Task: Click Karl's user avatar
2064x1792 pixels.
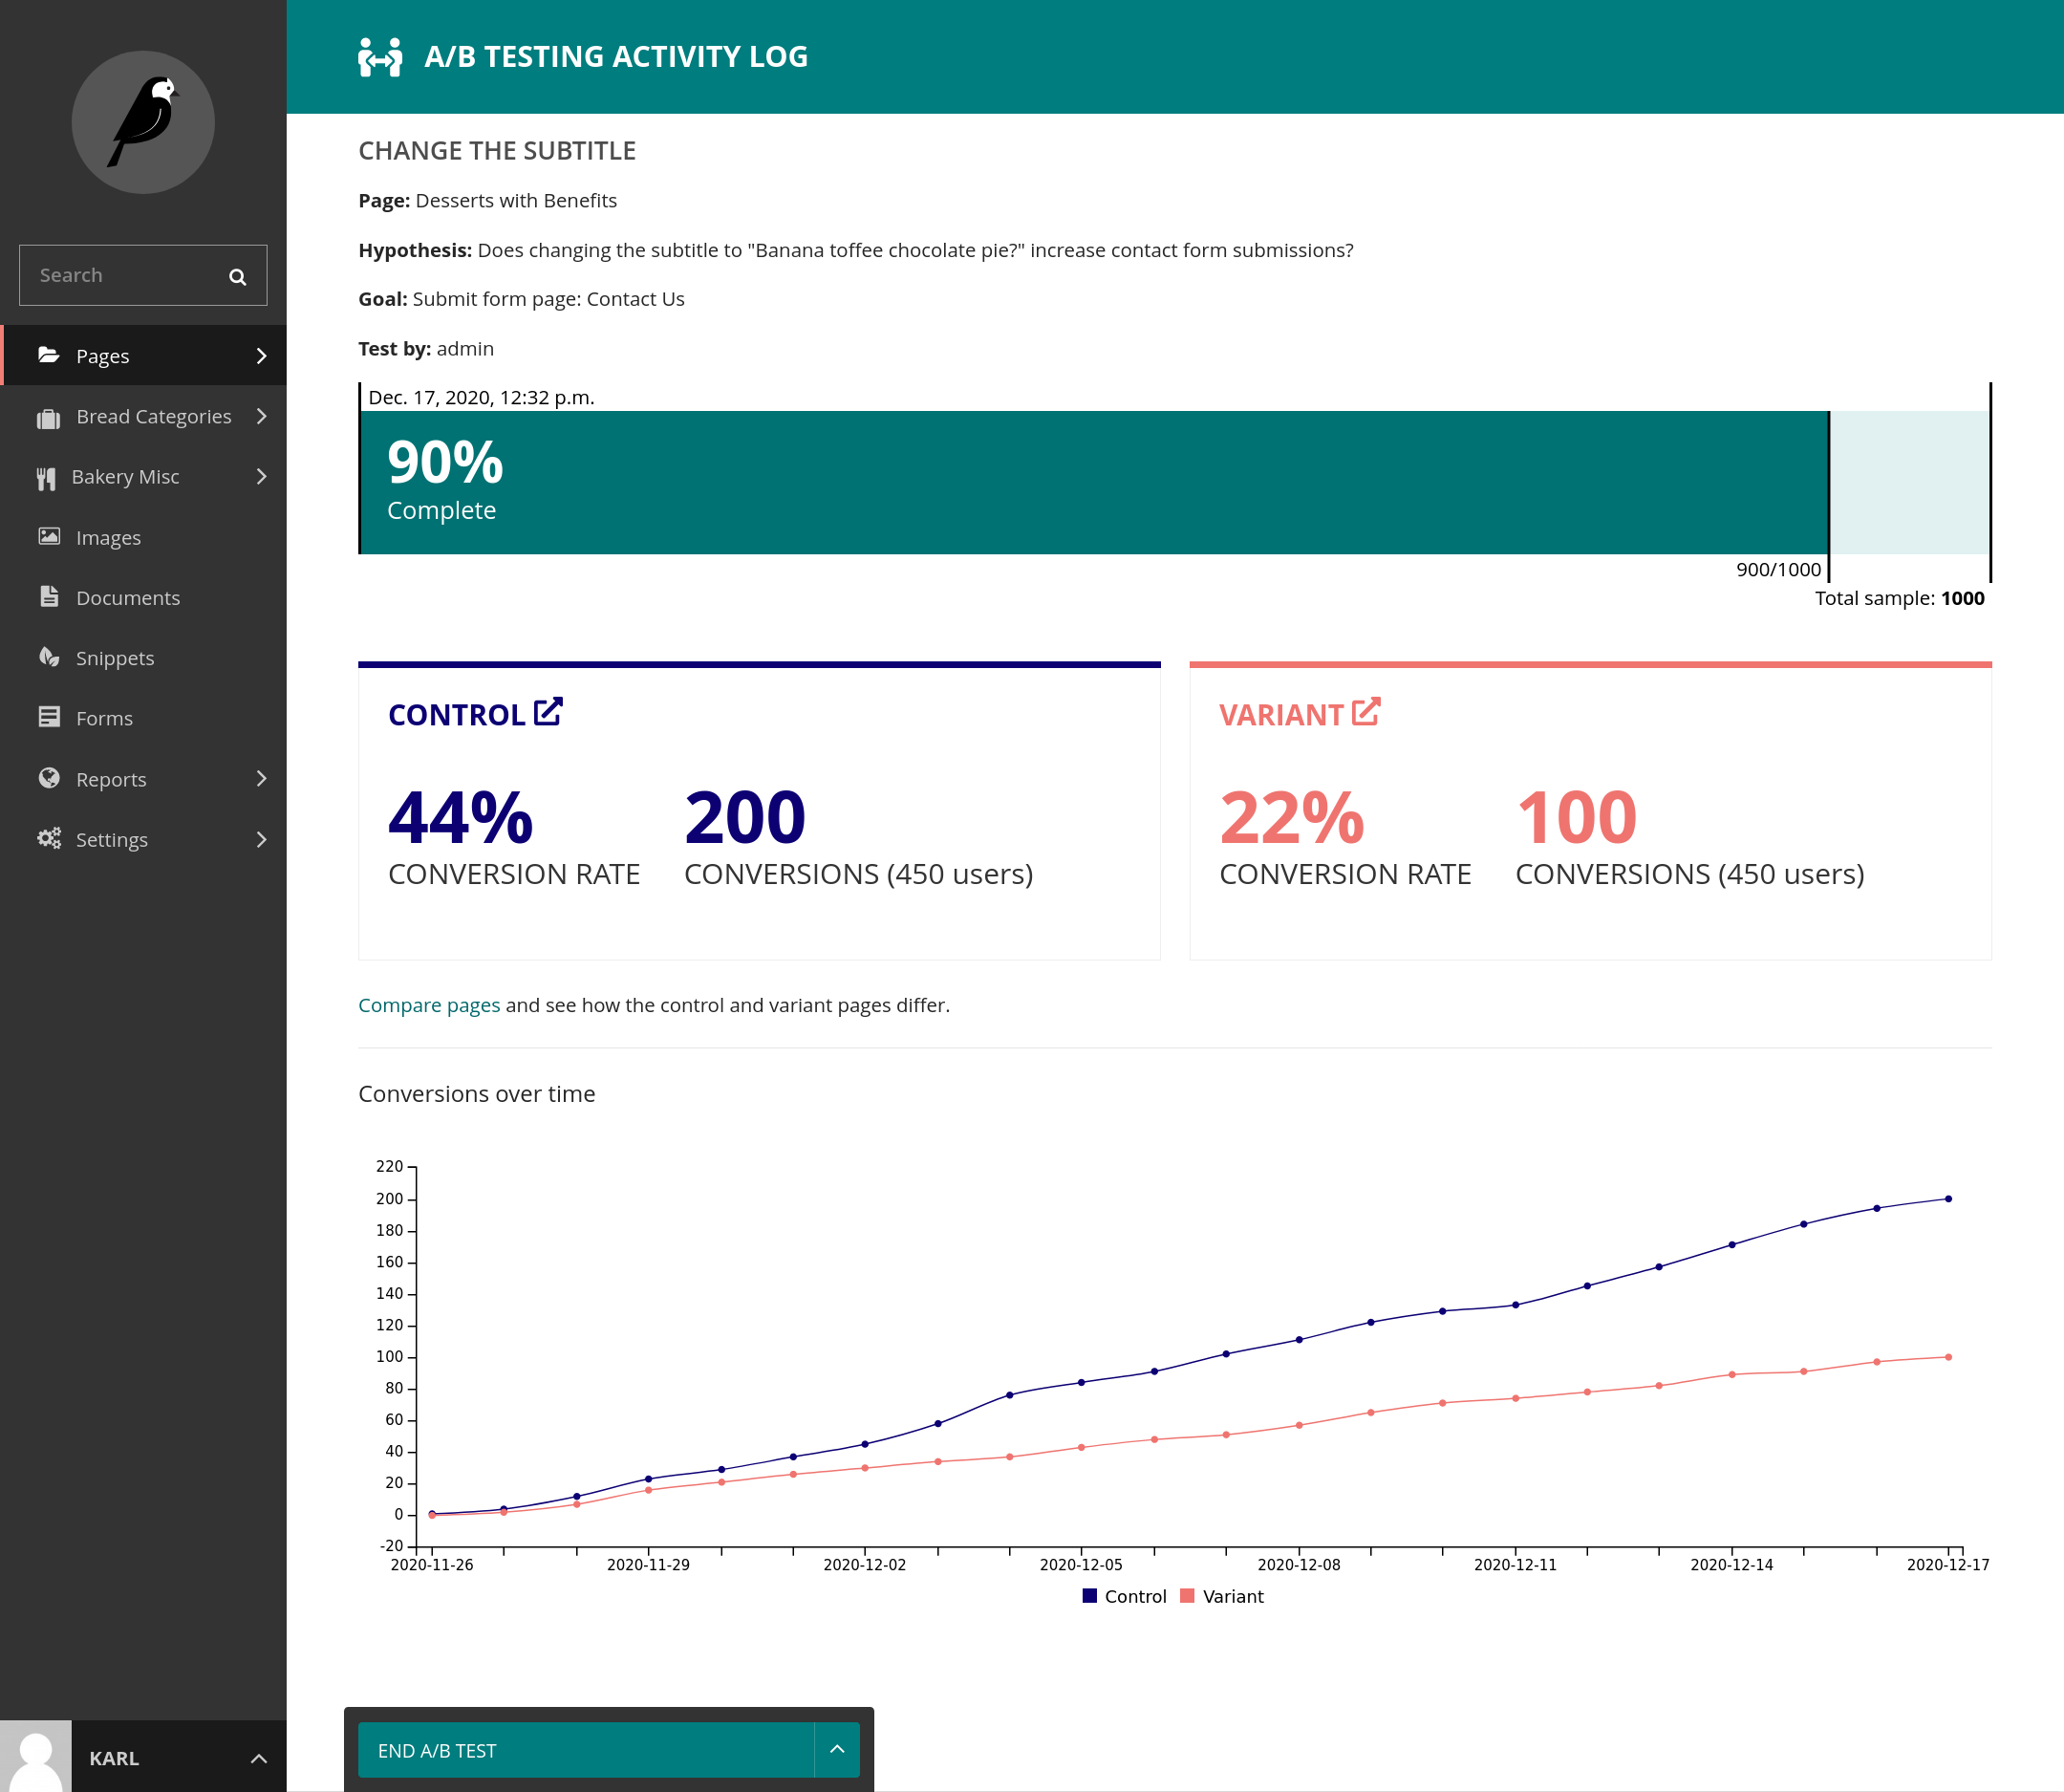Action: pos(36,1756)
